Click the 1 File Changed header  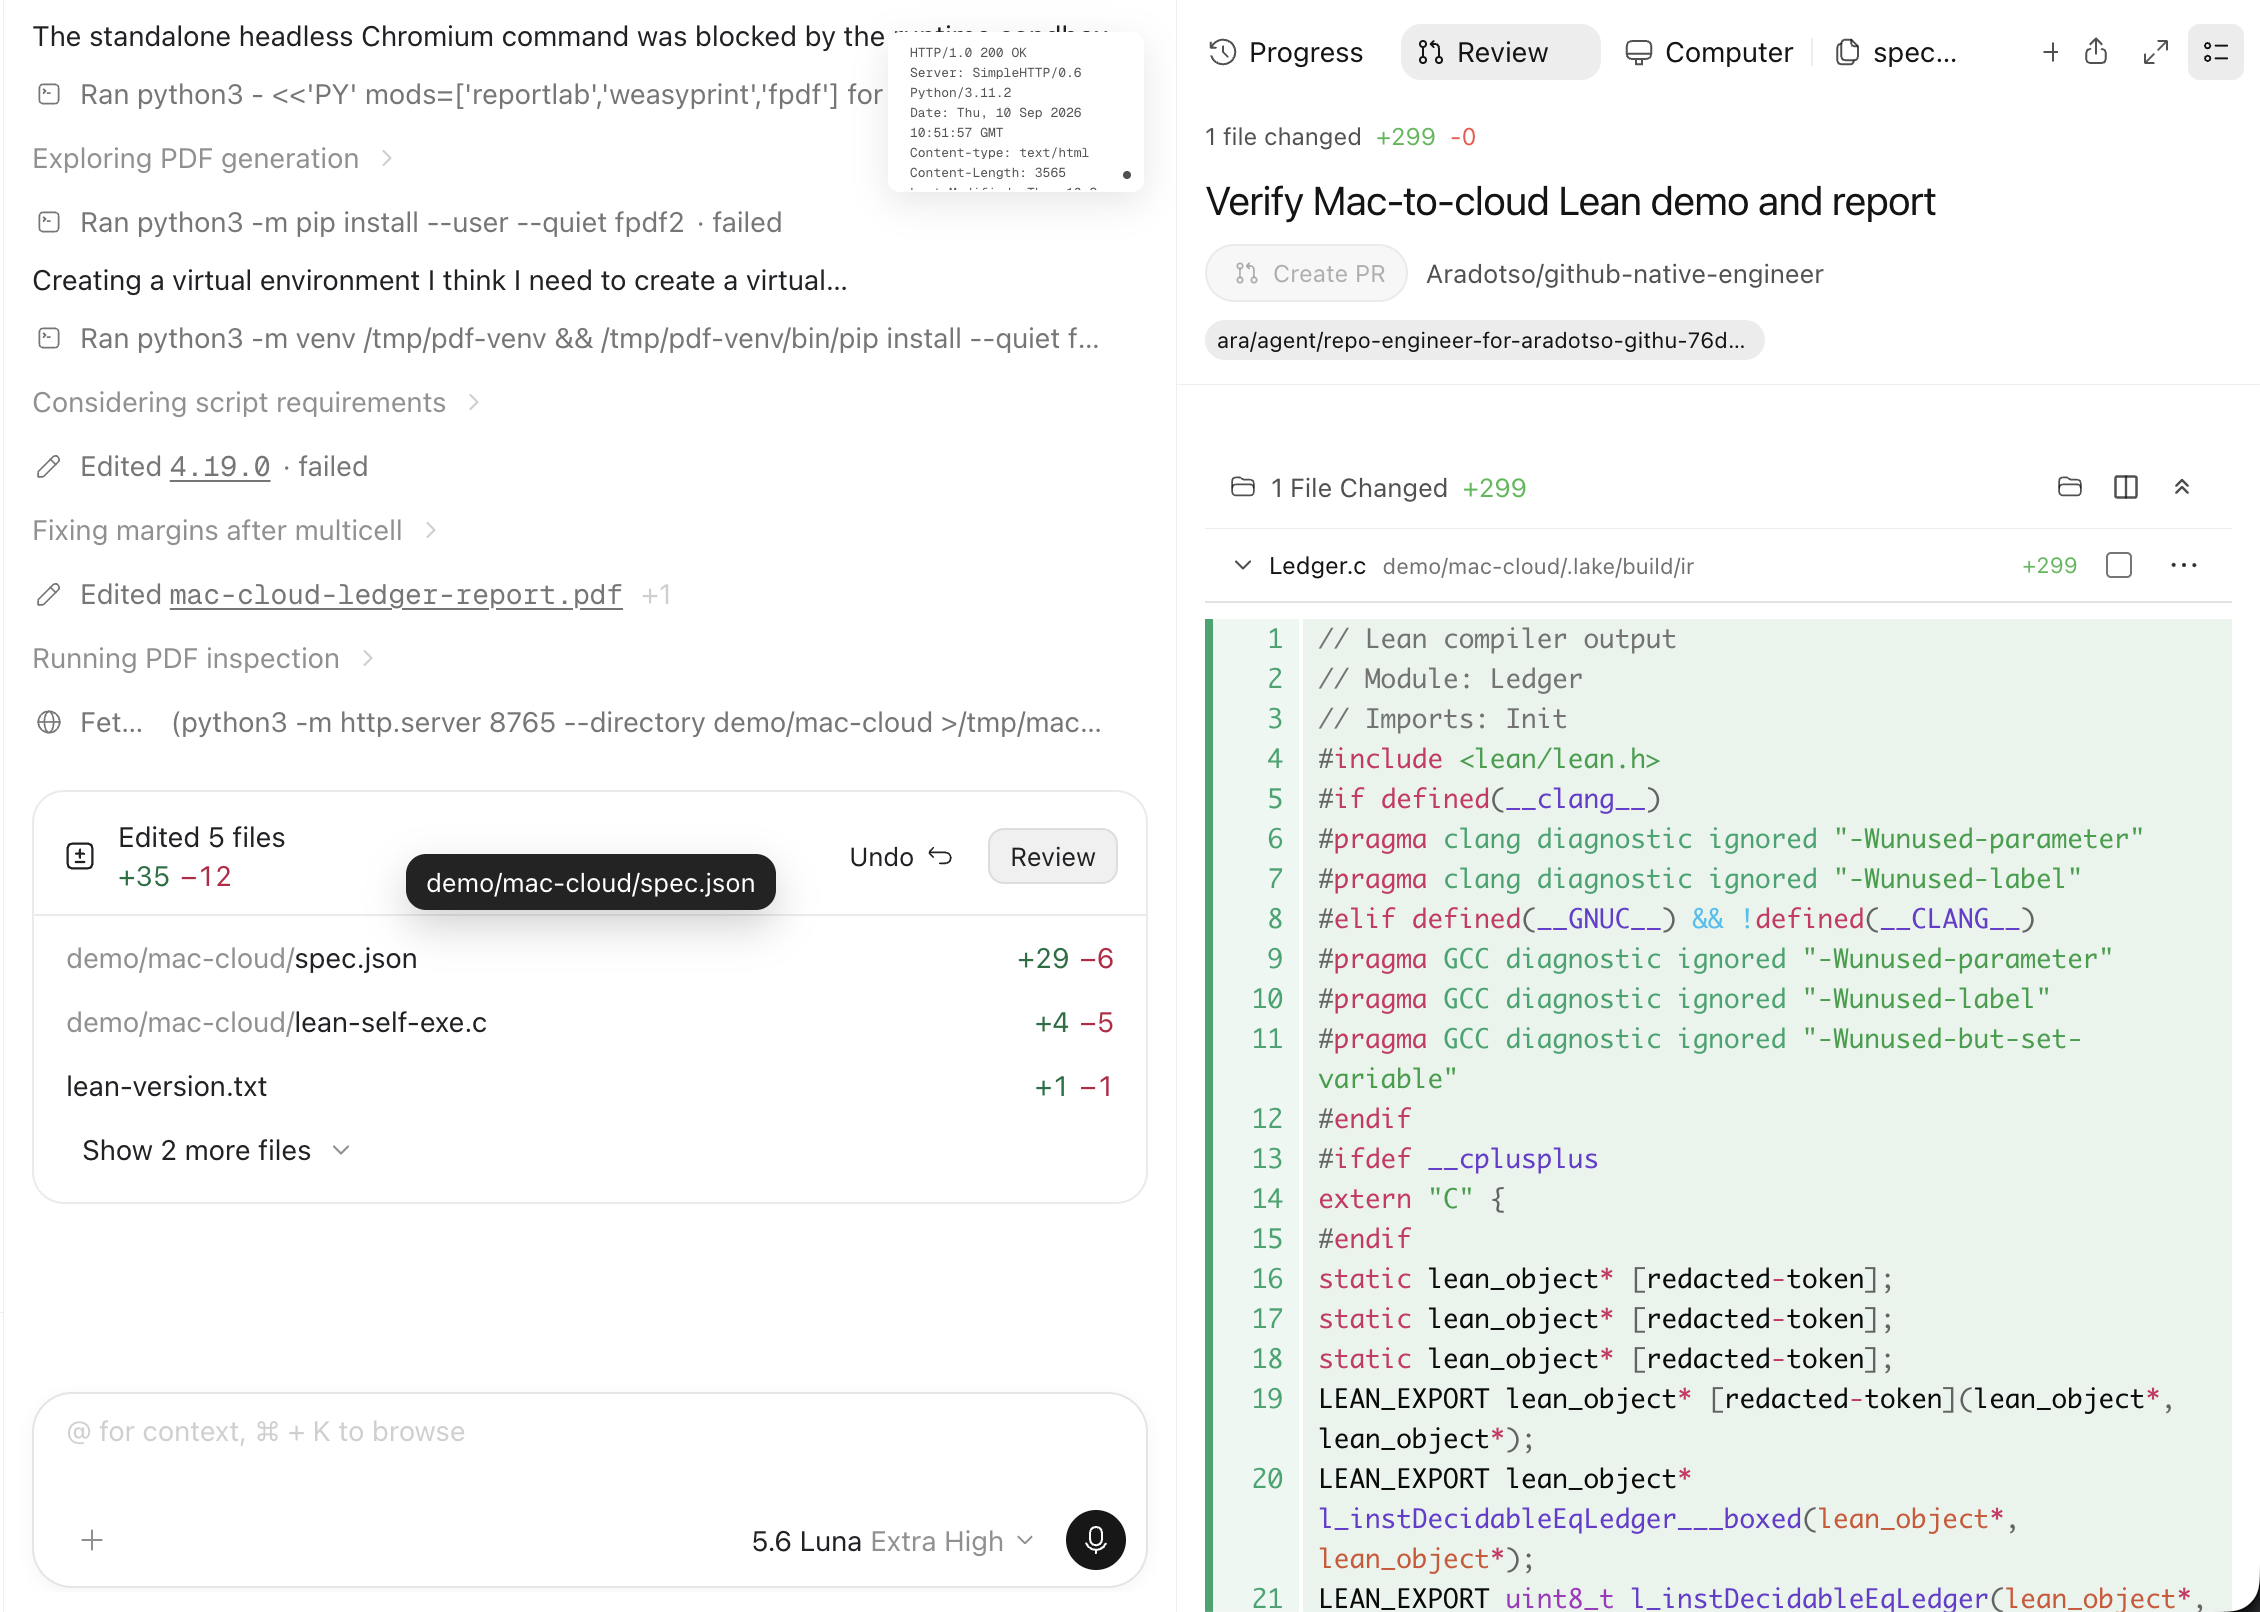click(x=1378, y=488)
